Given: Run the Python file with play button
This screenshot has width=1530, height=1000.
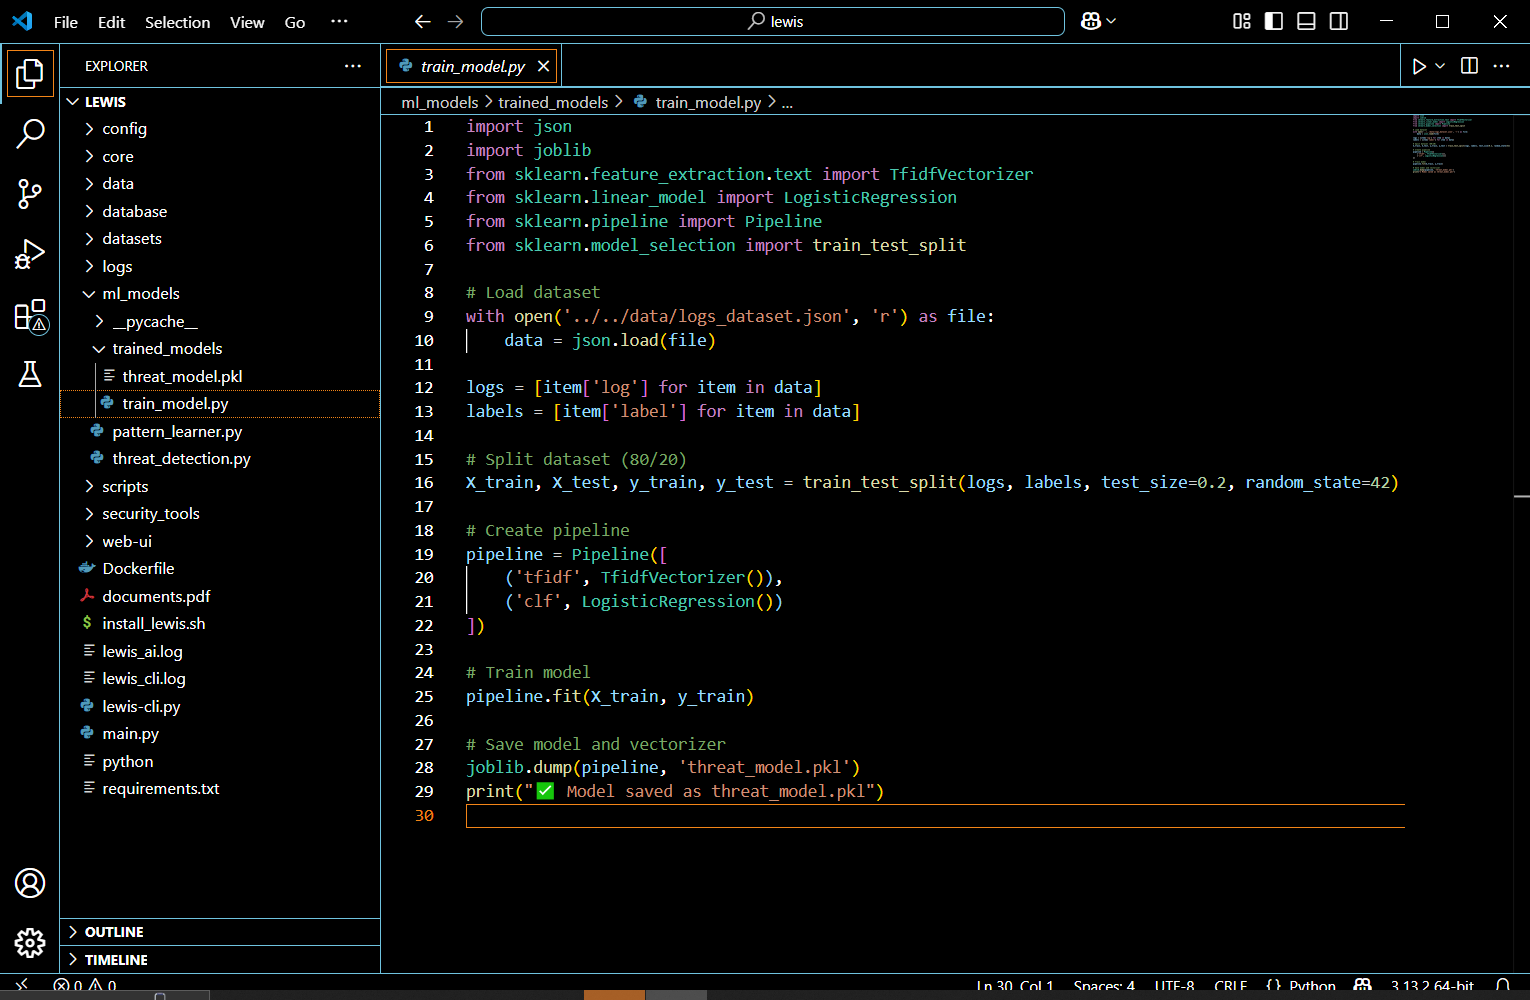Looking at the screenshot, I should click(x=1419, y=66).
